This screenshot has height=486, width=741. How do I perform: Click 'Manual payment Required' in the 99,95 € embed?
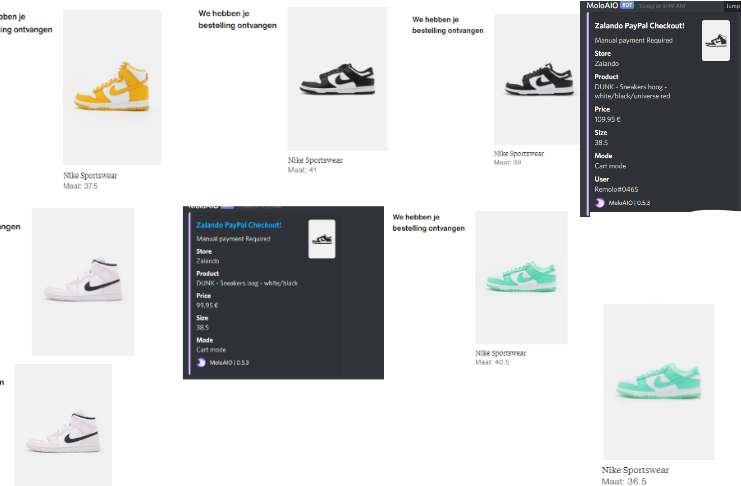(x=233, y=239)
